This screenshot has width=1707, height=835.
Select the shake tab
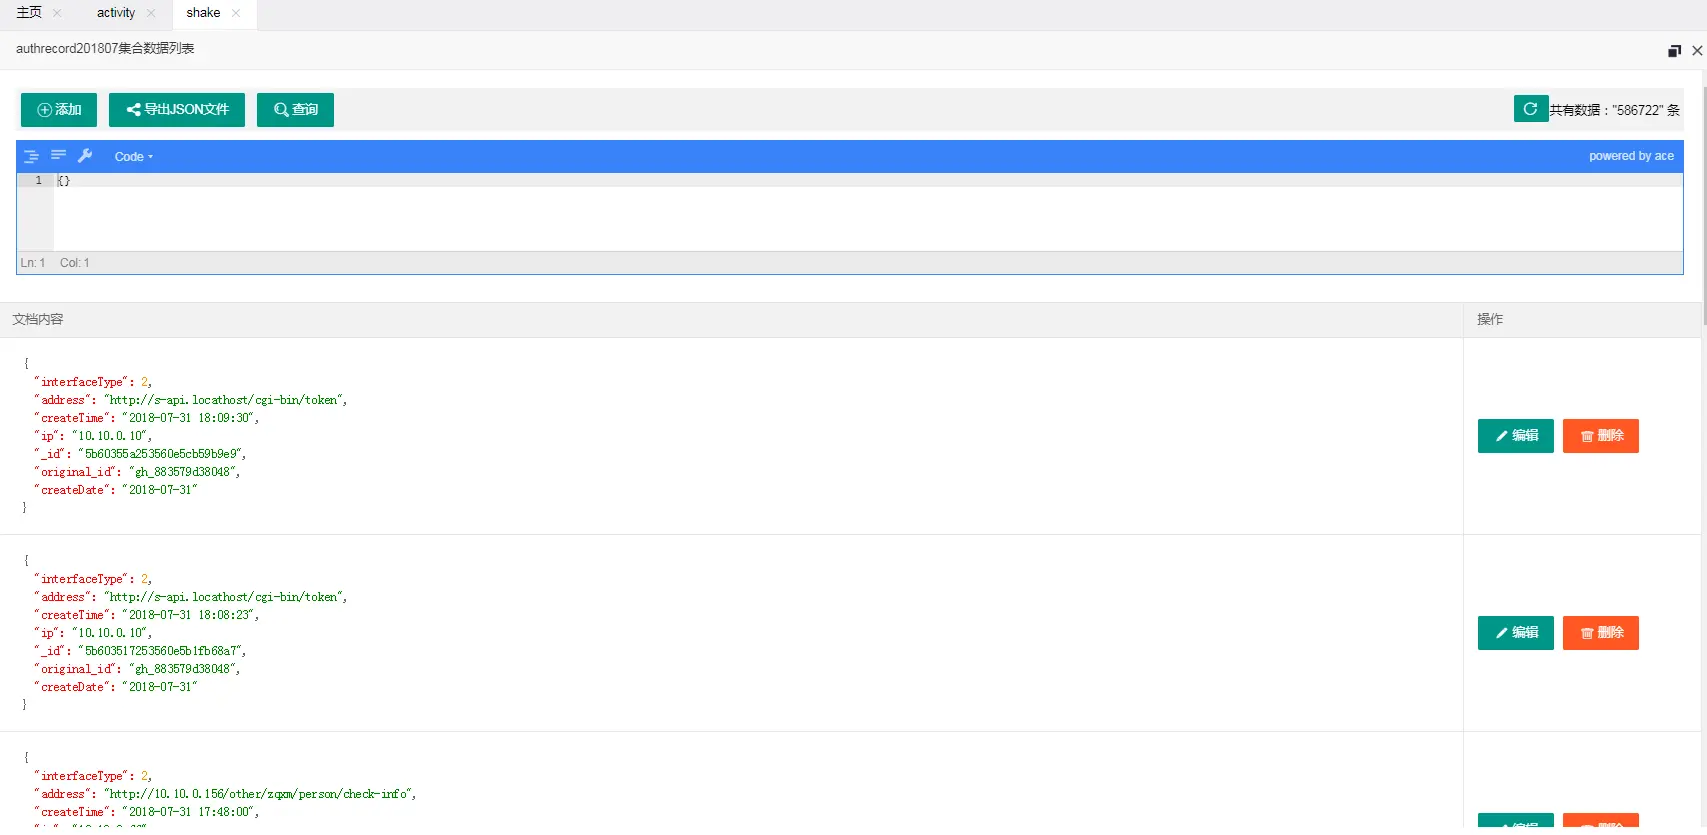coord(203,13)
